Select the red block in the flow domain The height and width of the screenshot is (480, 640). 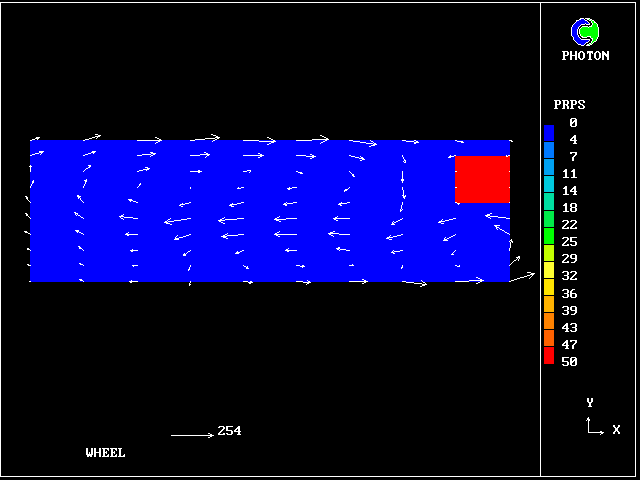[x=482, y=179]
